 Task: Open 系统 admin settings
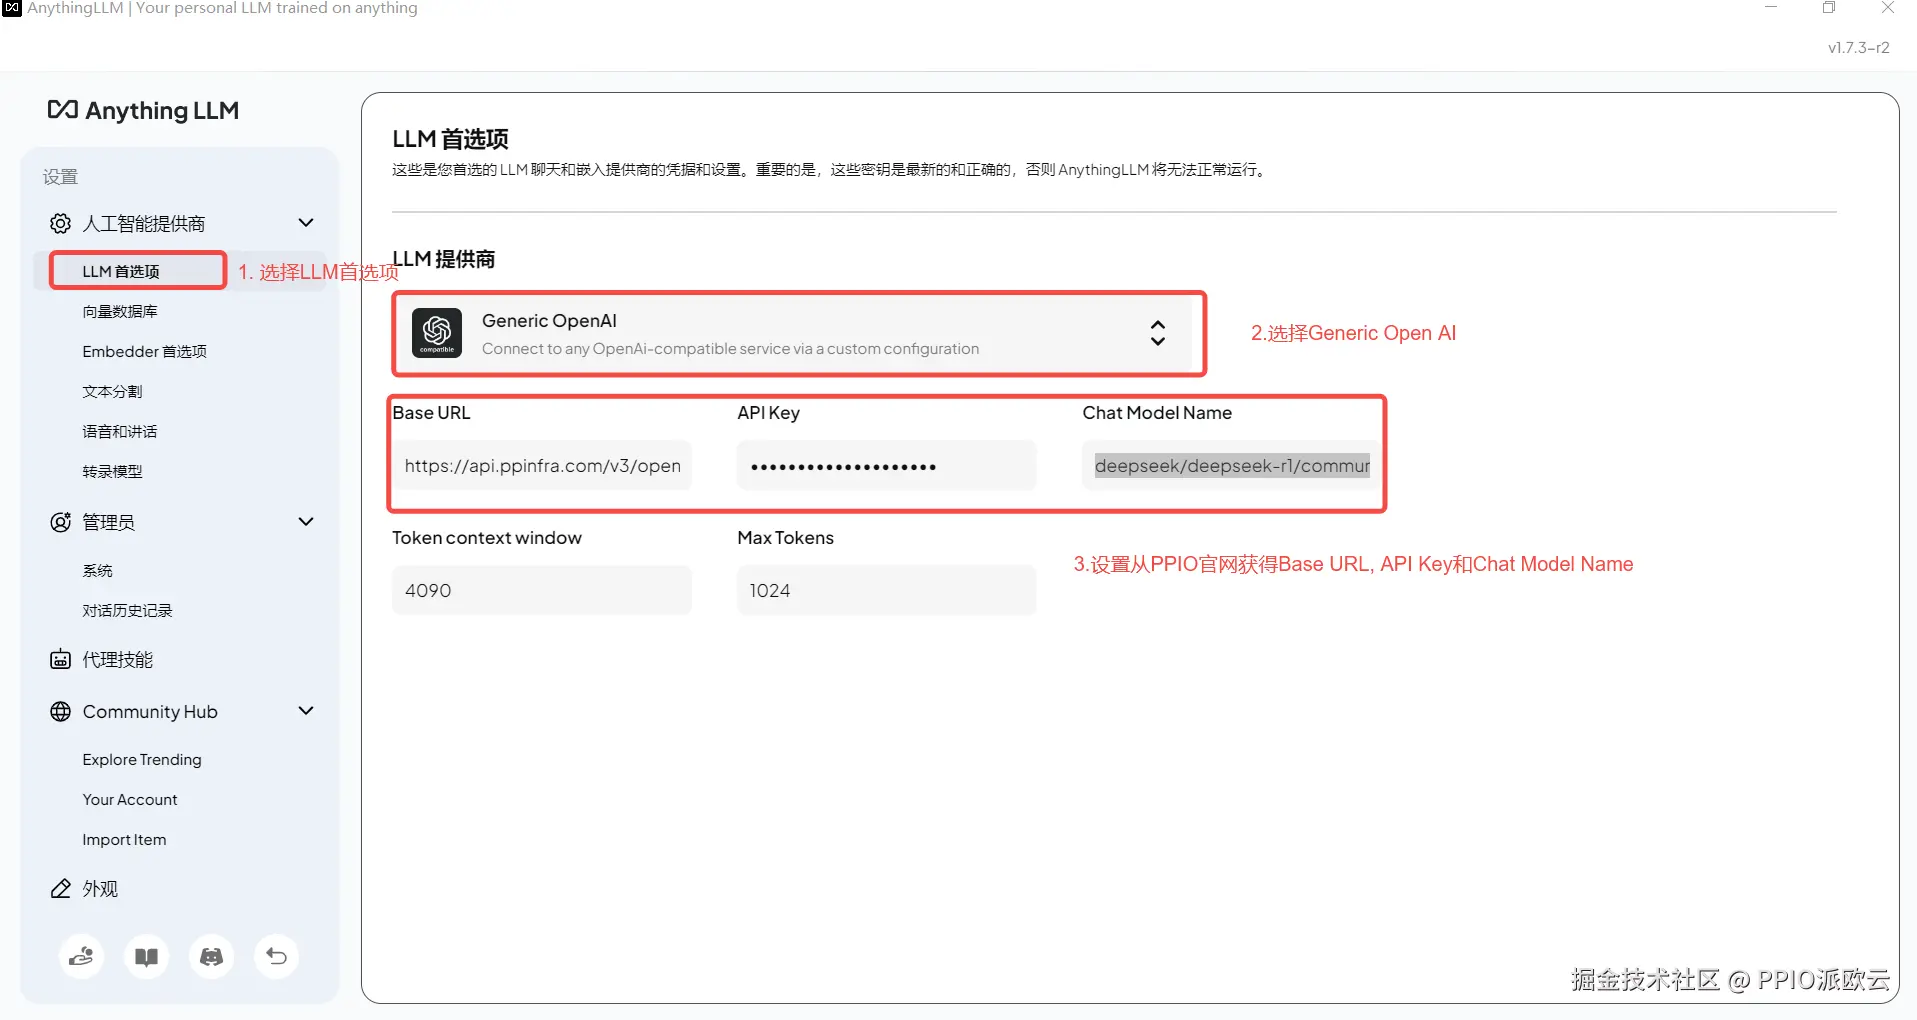point(97,570)
